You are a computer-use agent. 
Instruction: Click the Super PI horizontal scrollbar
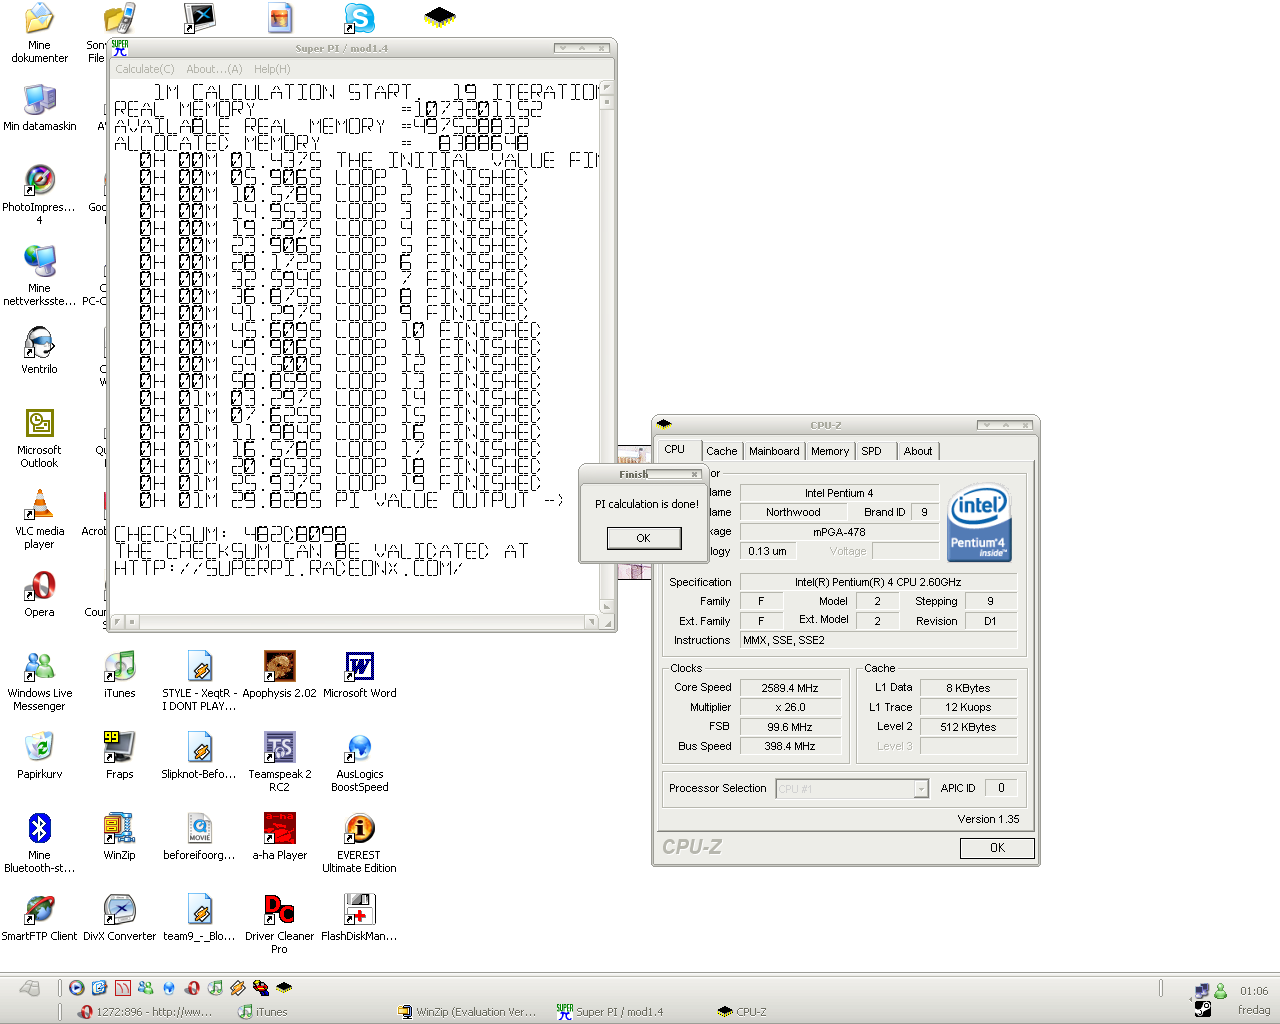354,621
